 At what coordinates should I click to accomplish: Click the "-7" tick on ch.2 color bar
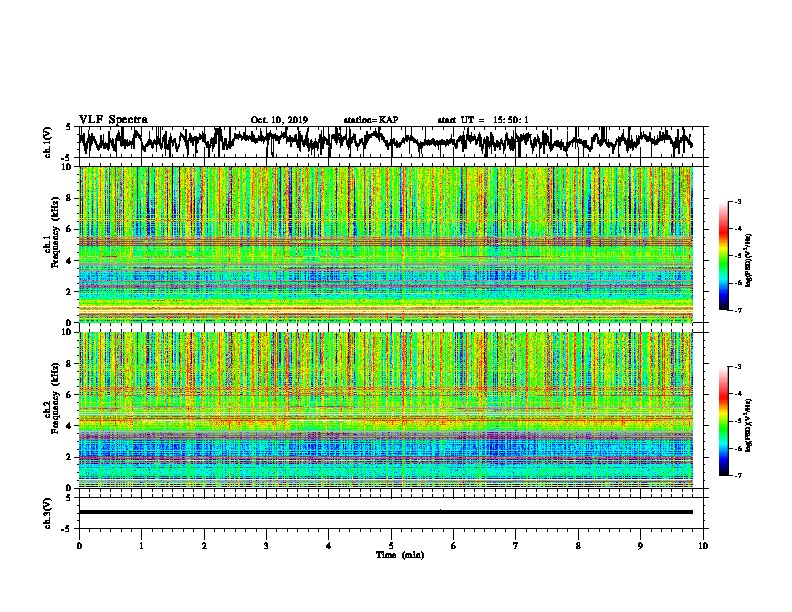point(737,475)
